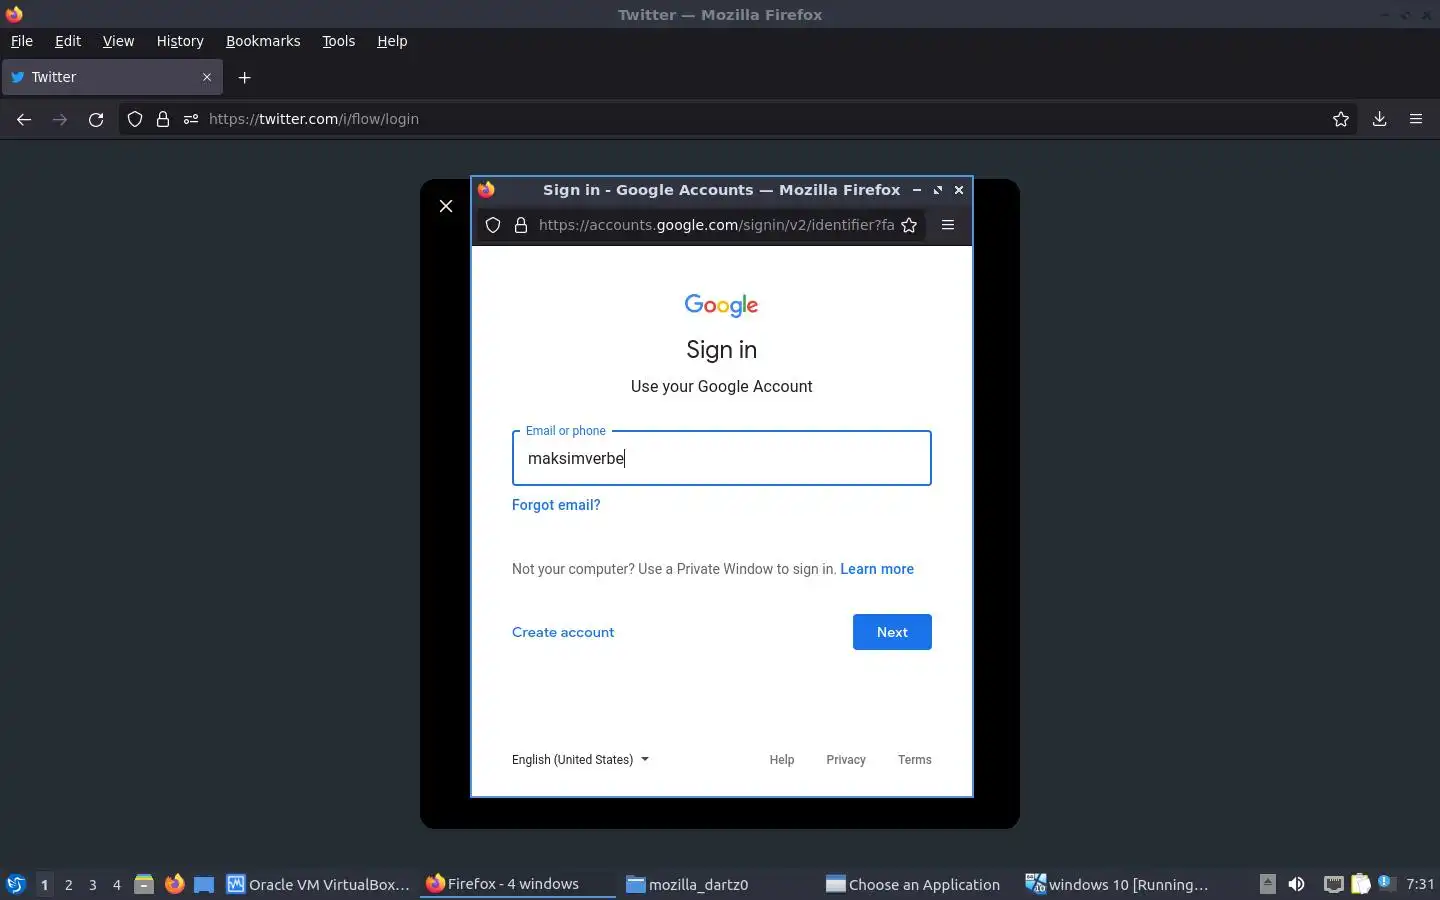Switch to workspace 4 in taskbar

click(117, 884)
